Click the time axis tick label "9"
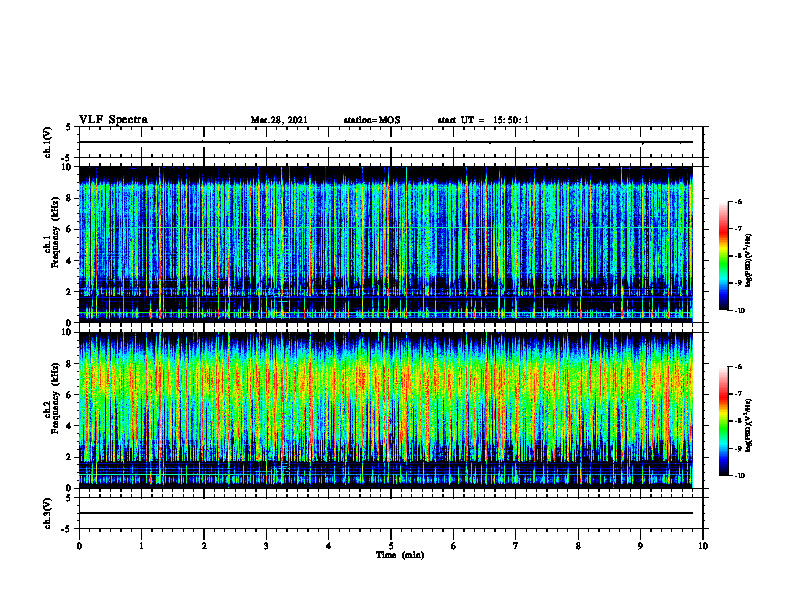 640,546
